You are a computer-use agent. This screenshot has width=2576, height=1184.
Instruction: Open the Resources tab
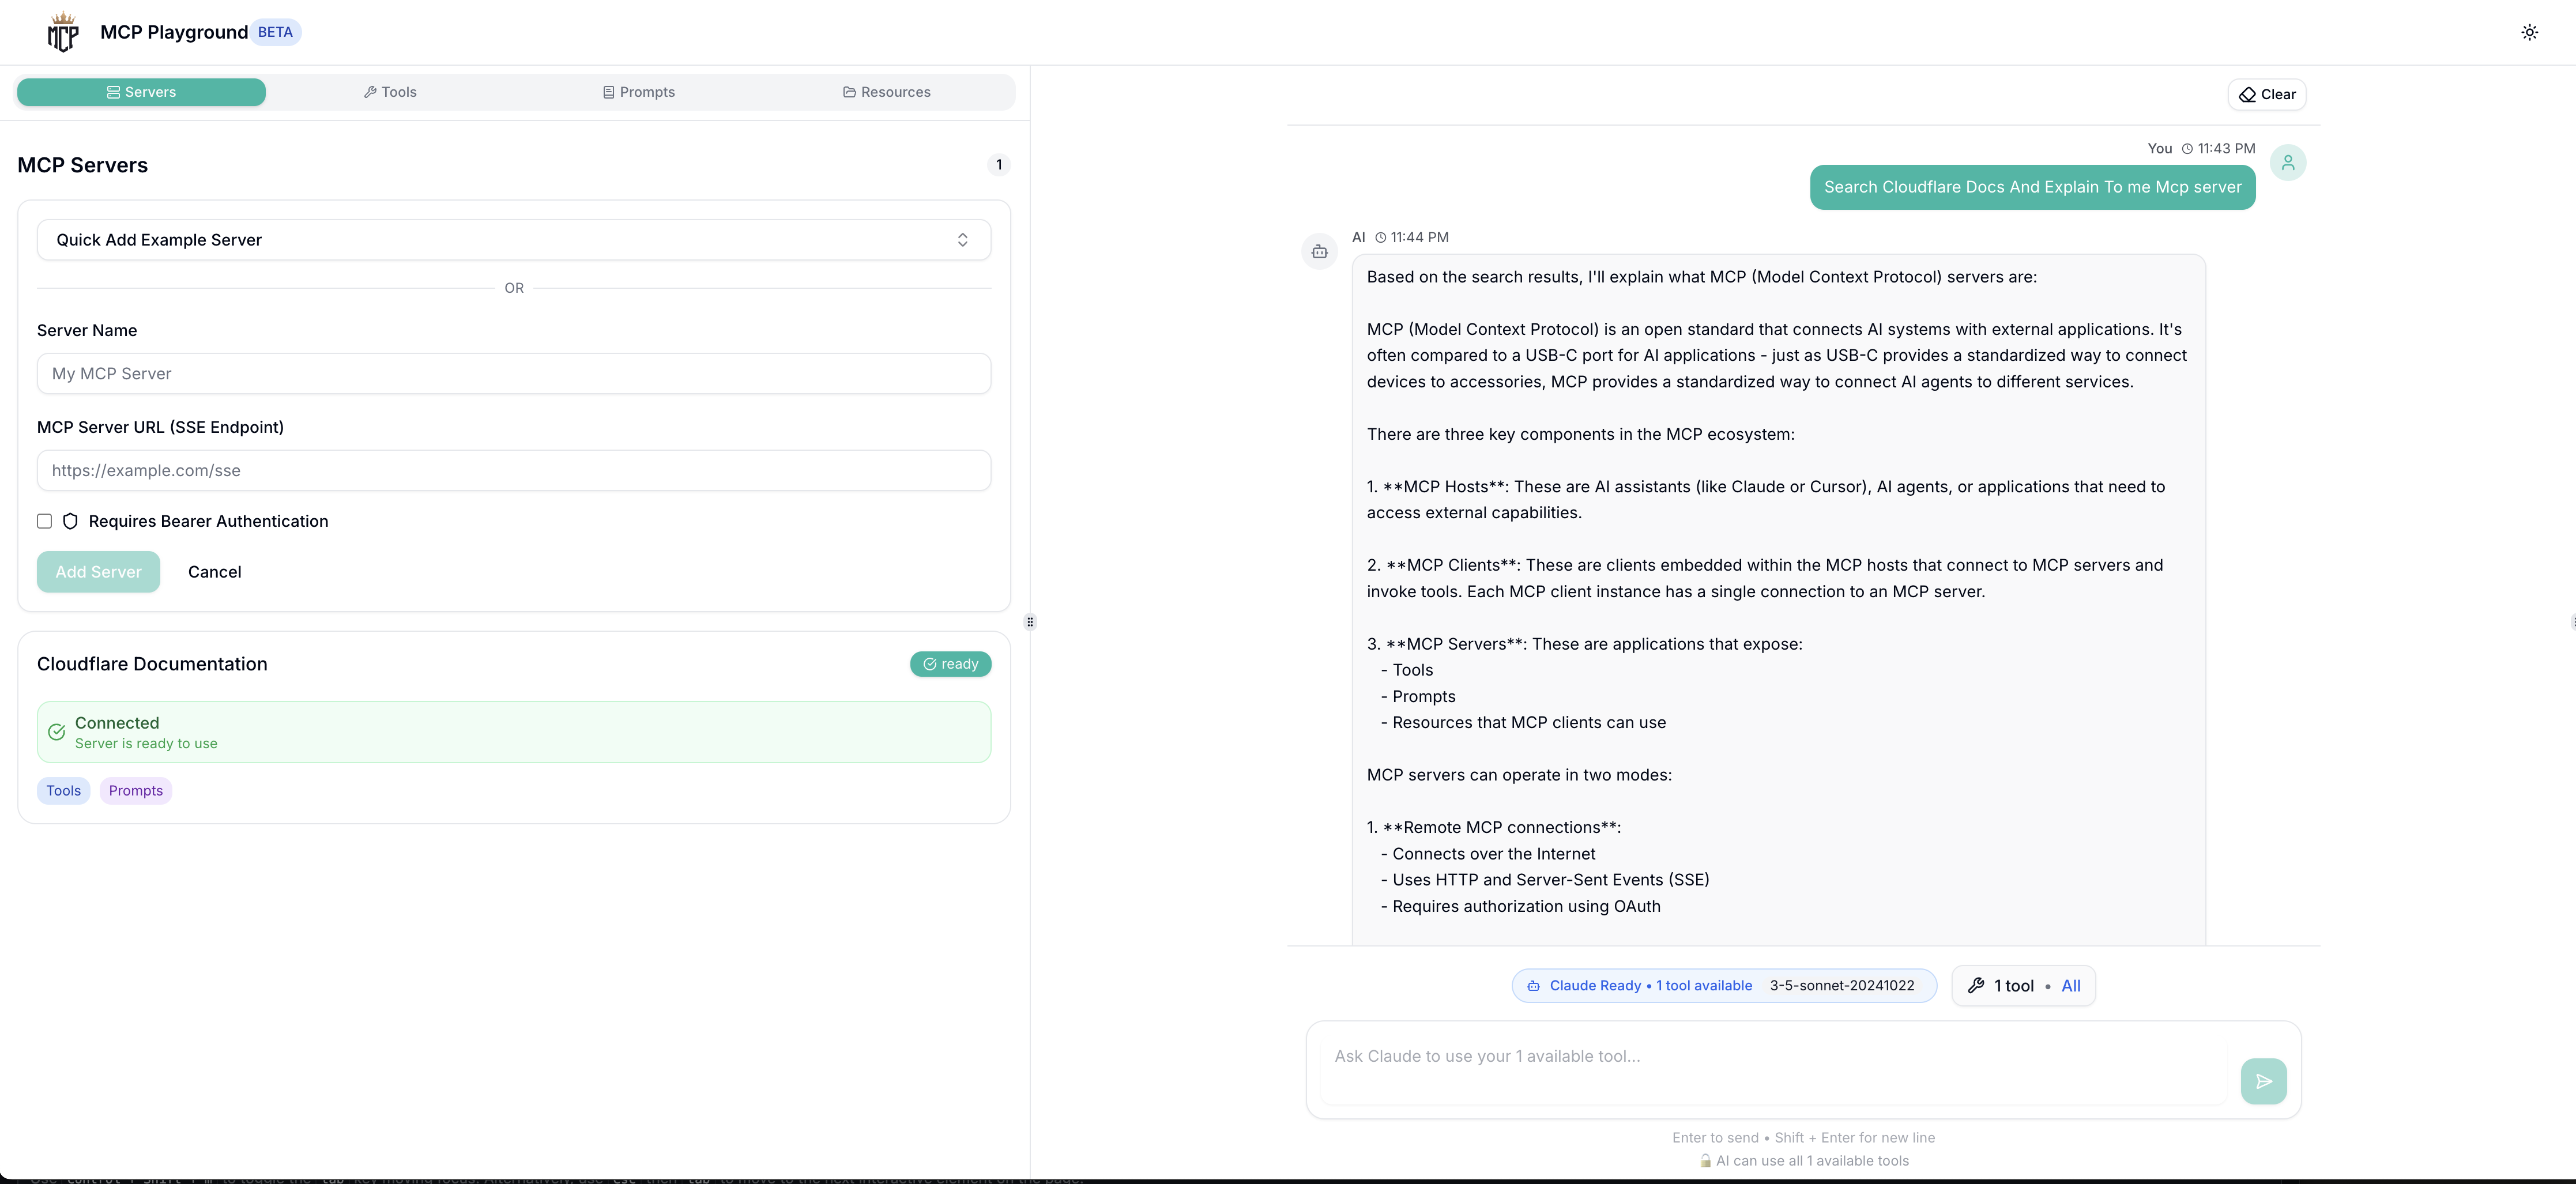tap(887, 92)
